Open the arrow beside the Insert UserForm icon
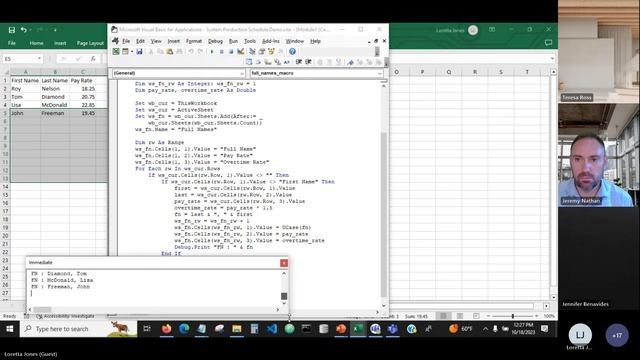The image size is (640, 360). tap(131, 51)
